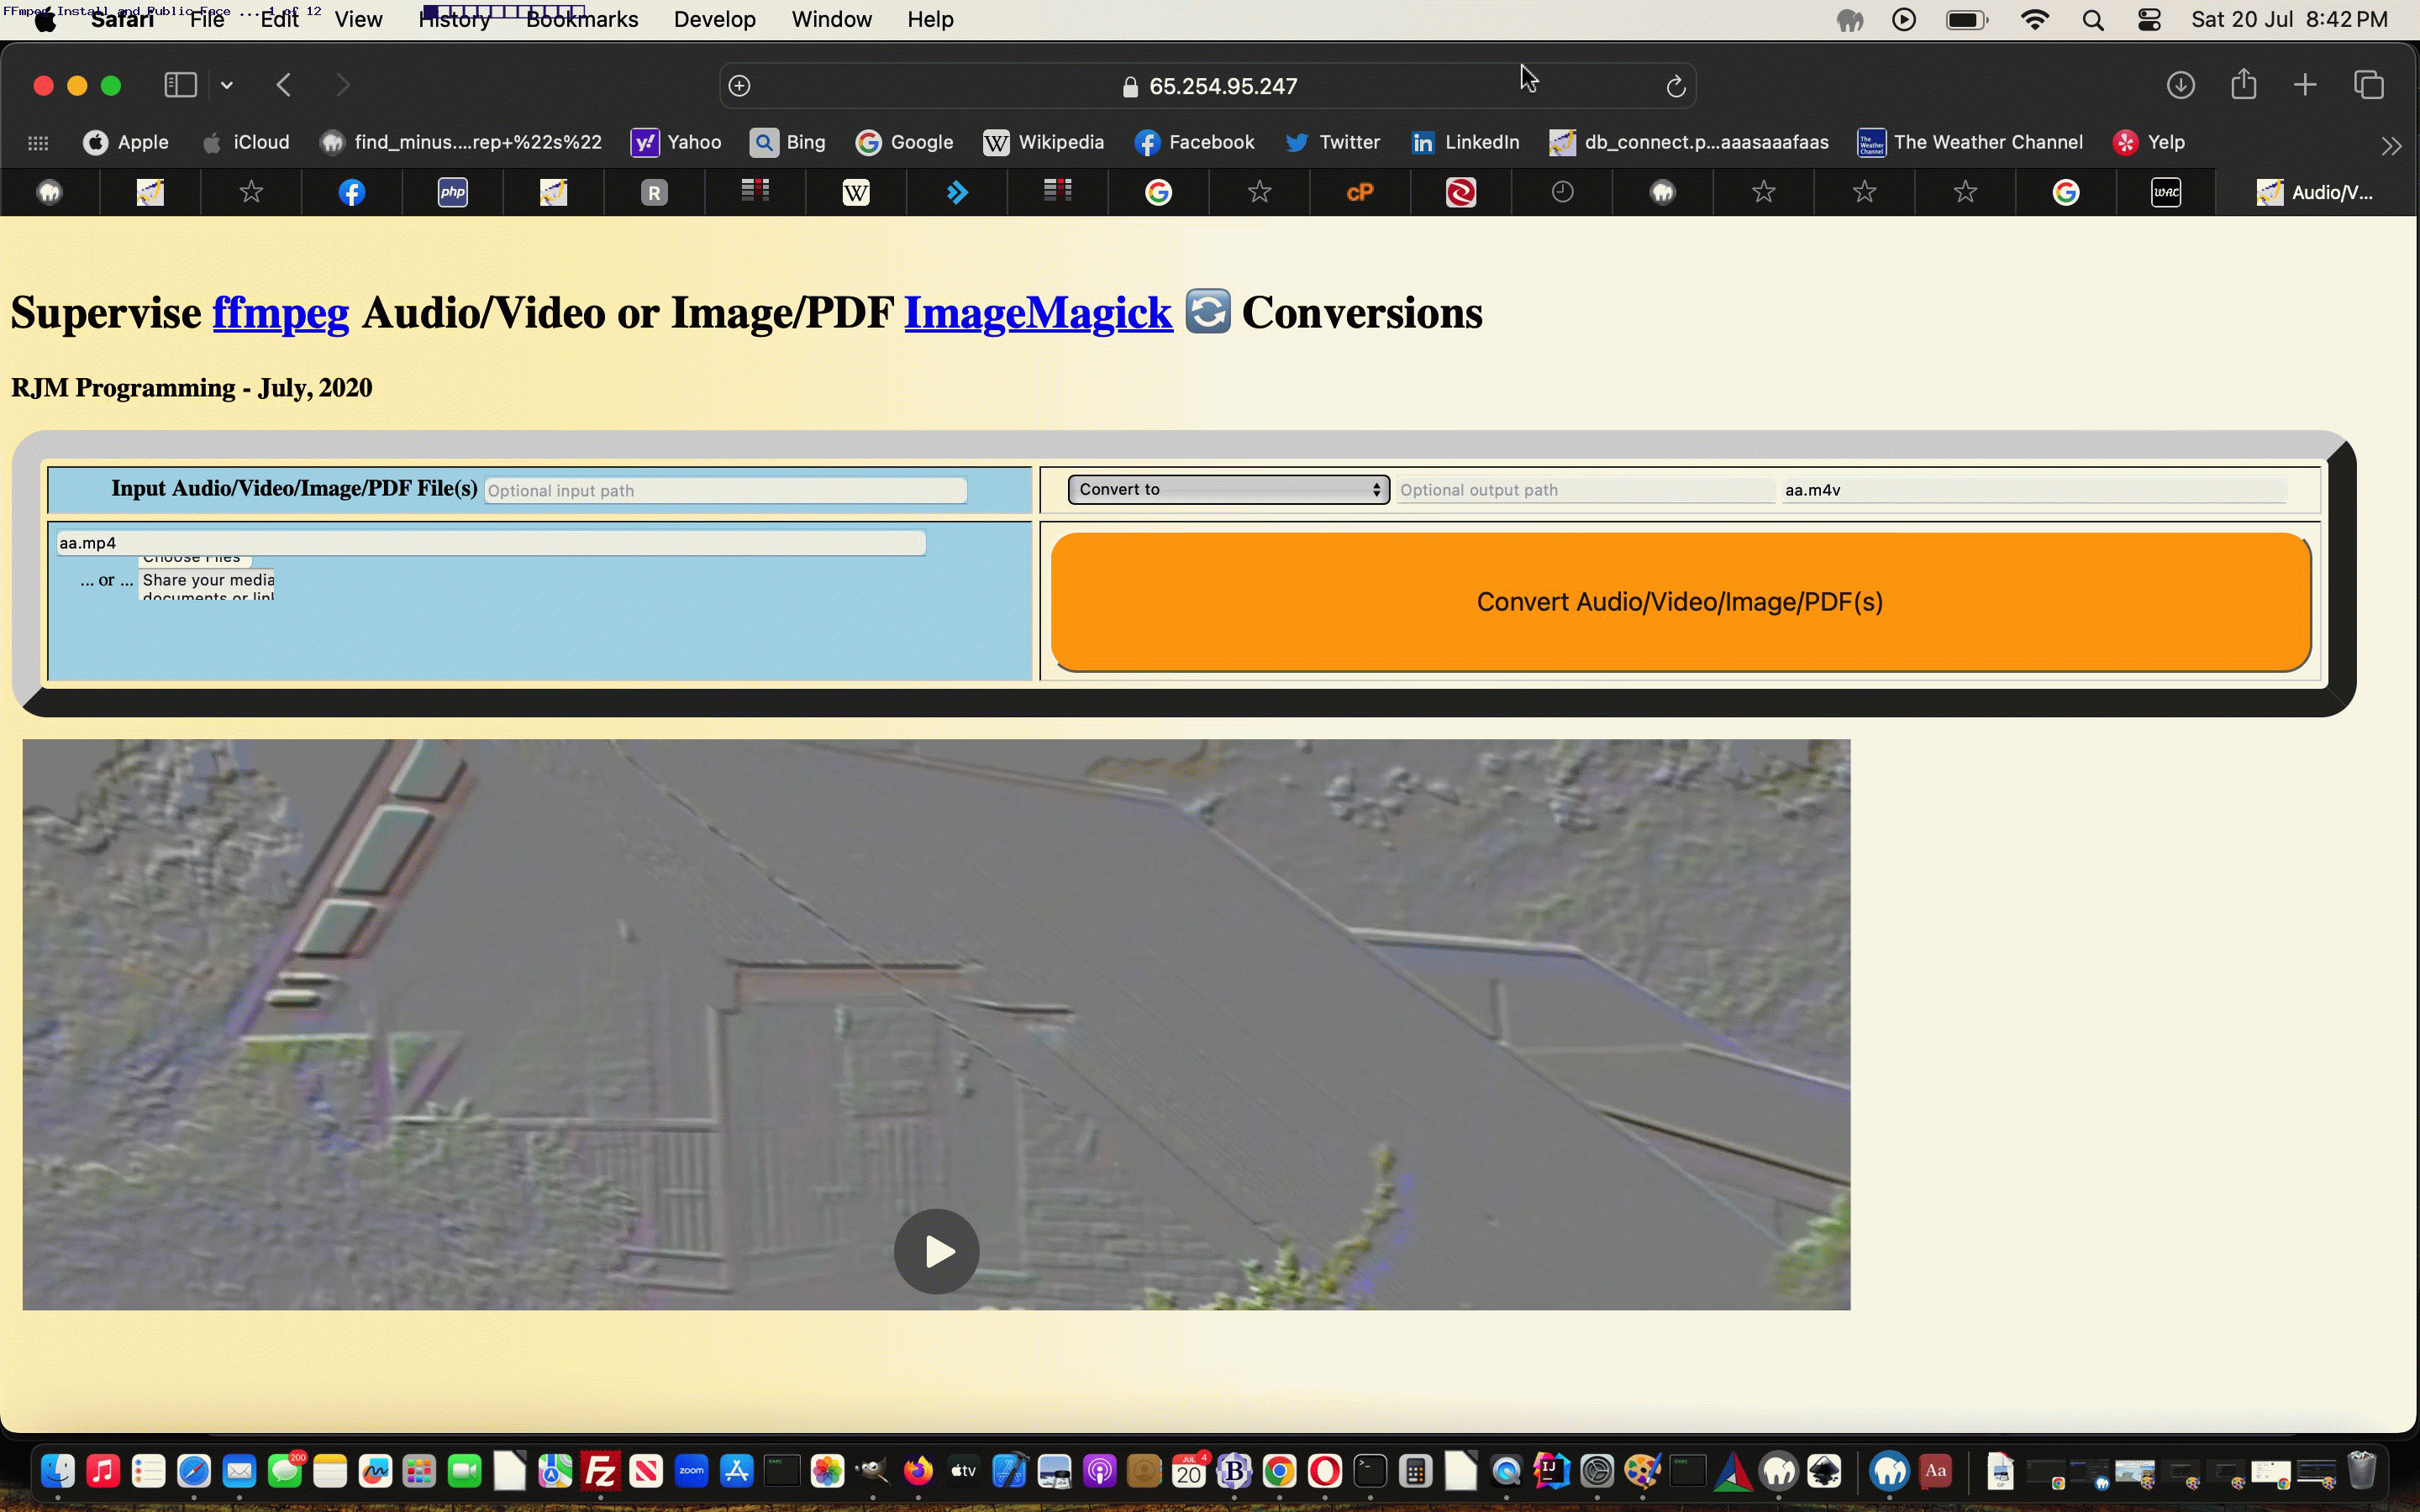Expand the bookmarks overflow double chevron
The height and width of the screenshot is (1512, 2420).
2391,146
